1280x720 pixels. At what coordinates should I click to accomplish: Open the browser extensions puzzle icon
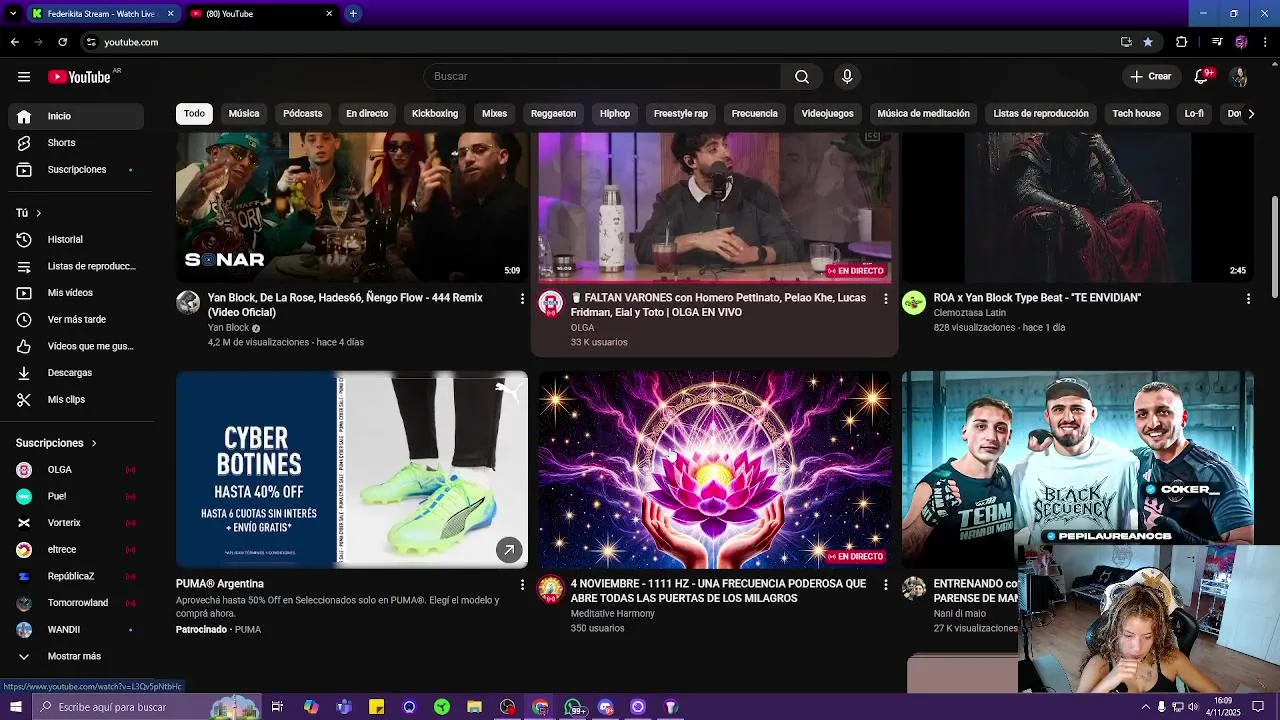click(1182, 42)
